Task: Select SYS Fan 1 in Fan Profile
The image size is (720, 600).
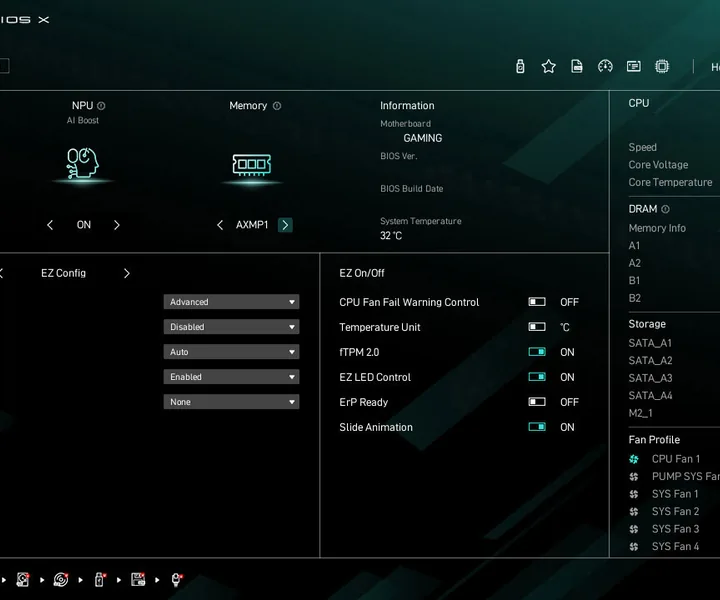Action: click(x=675, y=494)
